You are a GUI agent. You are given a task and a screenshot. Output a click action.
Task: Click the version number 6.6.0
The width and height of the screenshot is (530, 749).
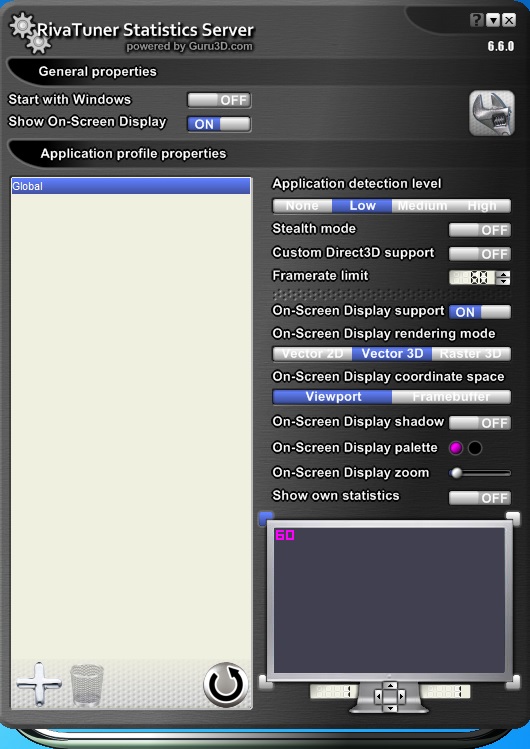[501, 46]
